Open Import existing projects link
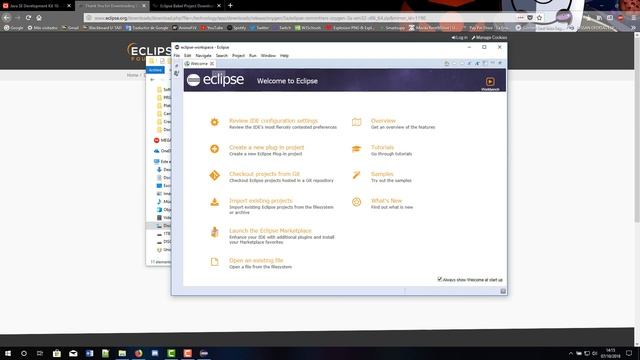 pyautogui.click(x=260, y=200)
